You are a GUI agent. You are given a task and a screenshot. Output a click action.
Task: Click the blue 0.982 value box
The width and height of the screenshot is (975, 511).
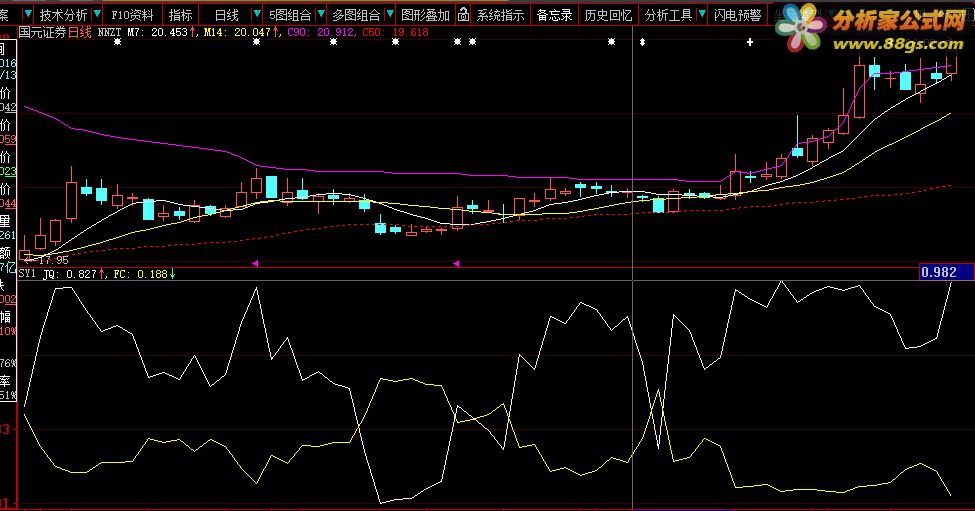pos(946,272)
